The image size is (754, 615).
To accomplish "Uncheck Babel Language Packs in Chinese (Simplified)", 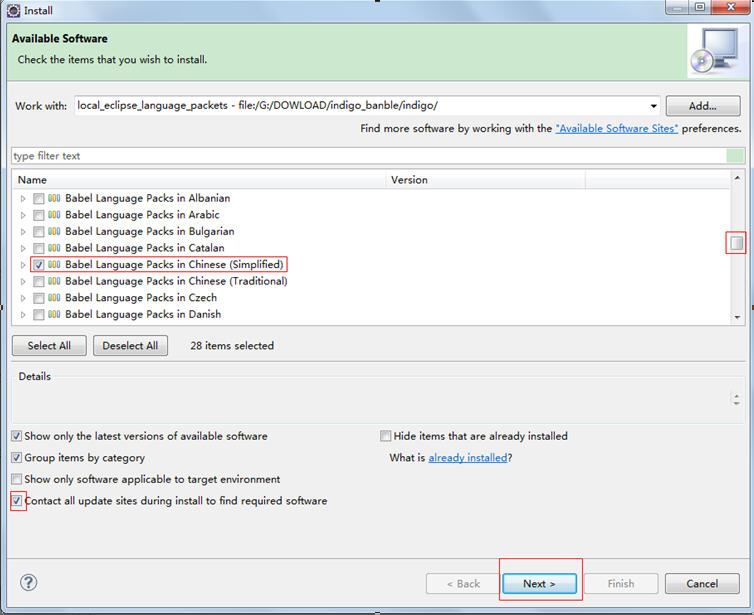I will tap(38, 265).
